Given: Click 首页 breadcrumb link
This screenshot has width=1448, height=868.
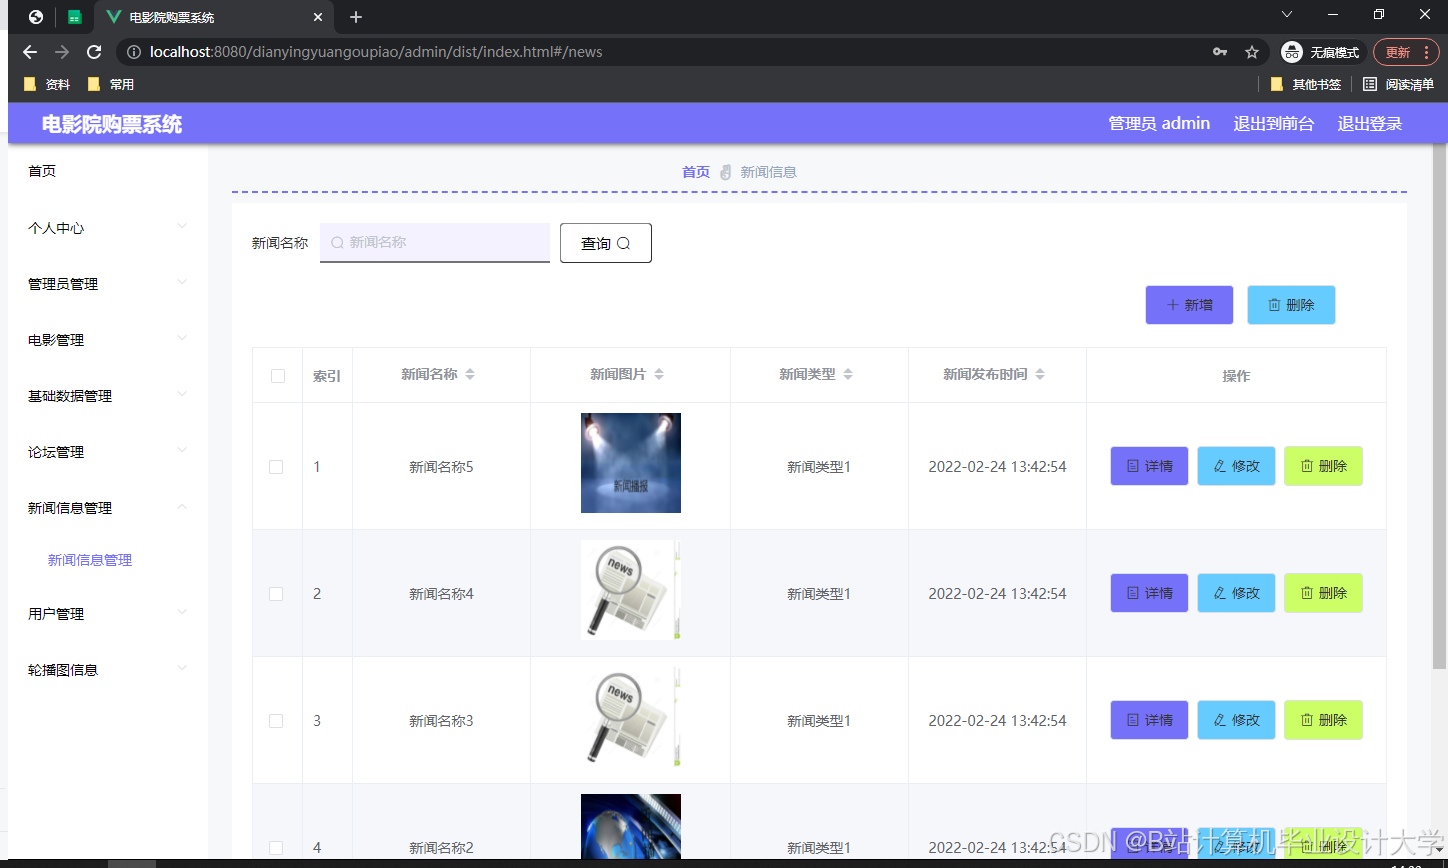Looking at the screenshot, I should point(696,172).
